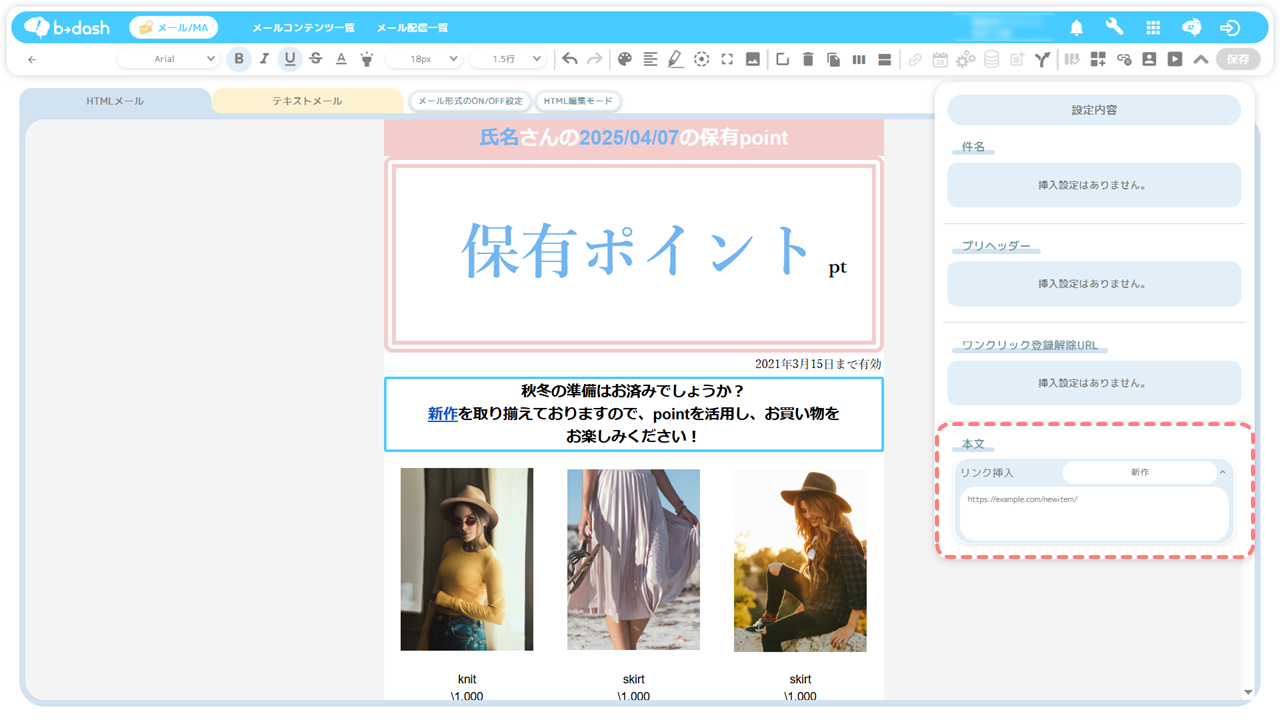Open notifications with the bell icon
Image resolution: width=1280 pixels, height=720 pixels.
pos(1077,28)
